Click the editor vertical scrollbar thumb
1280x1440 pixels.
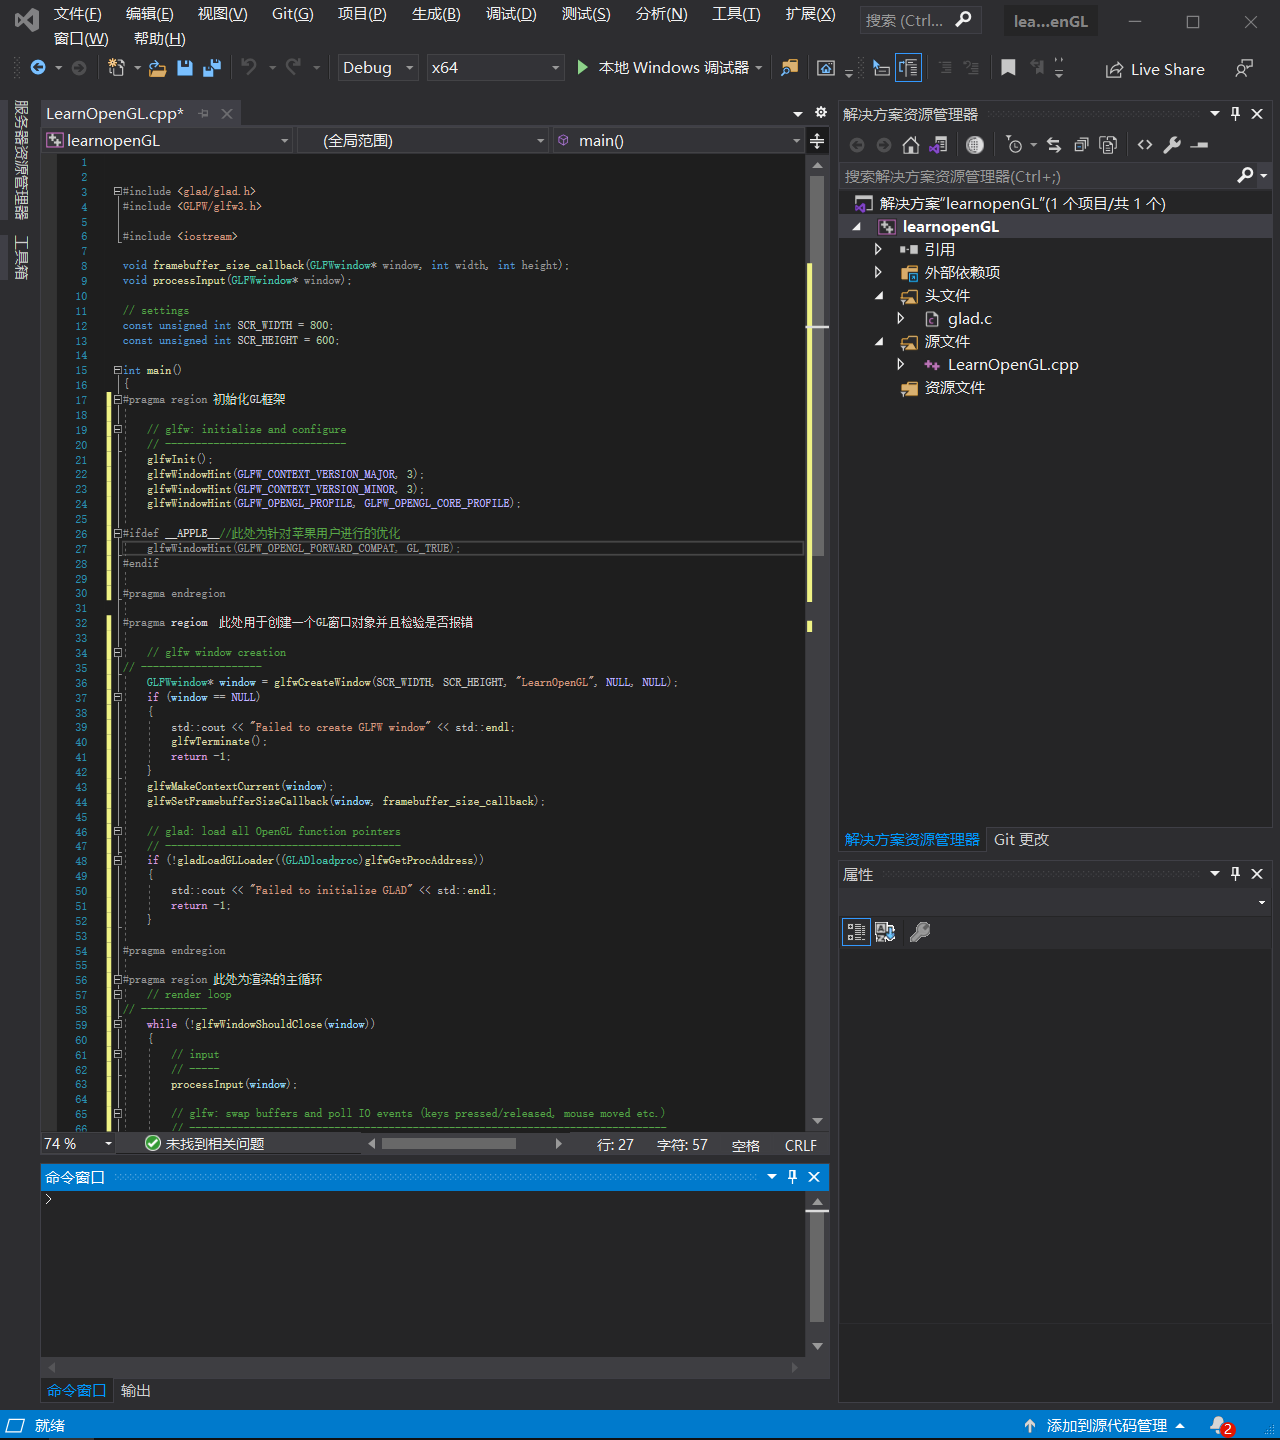(x=817, y=366)
